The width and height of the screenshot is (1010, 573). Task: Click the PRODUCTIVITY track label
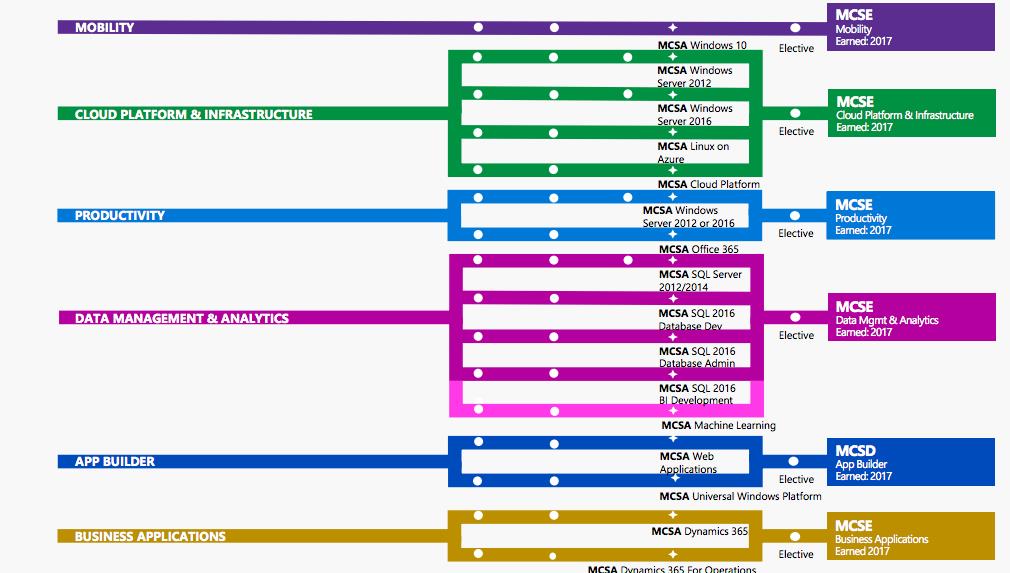[x=120, y=216]
